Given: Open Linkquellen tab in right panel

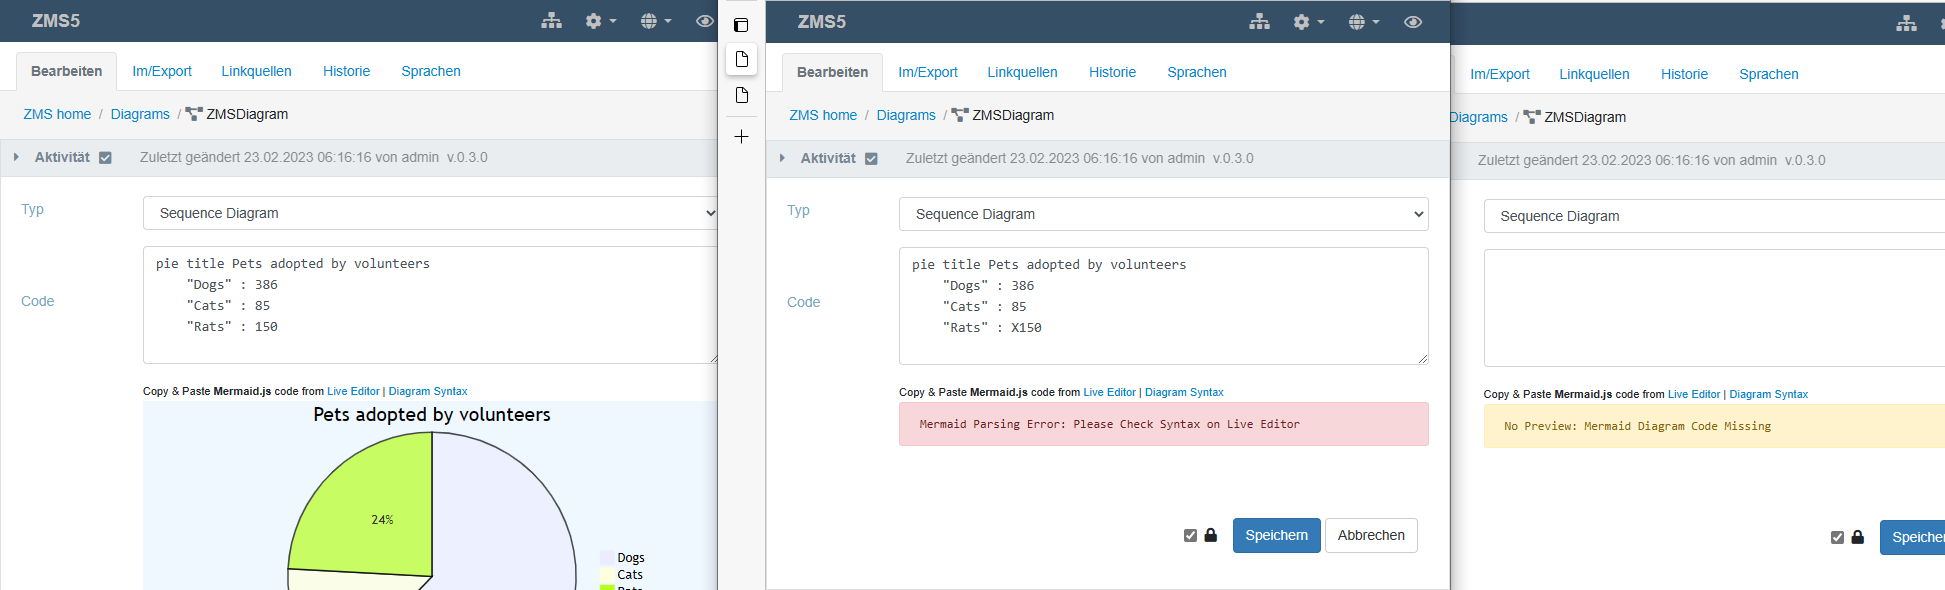Looking at the screenshot, I should [1594, 74].
